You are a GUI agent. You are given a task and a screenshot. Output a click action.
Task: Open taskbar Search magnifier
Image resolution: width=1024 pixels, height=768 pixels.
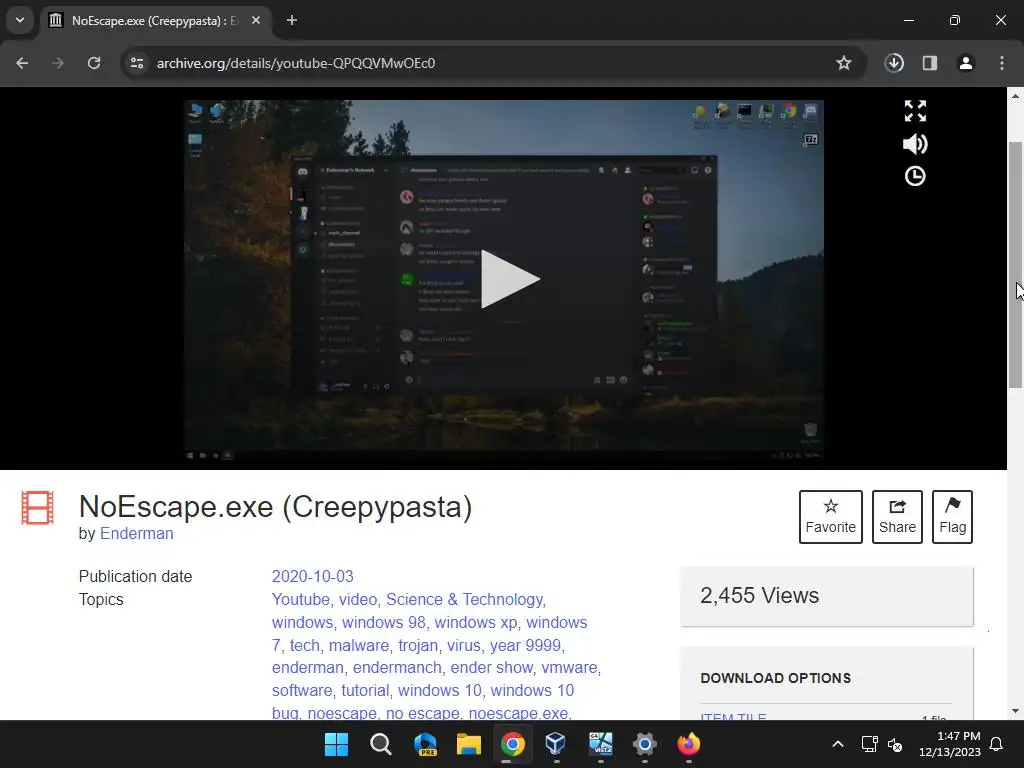click(380, 744)
